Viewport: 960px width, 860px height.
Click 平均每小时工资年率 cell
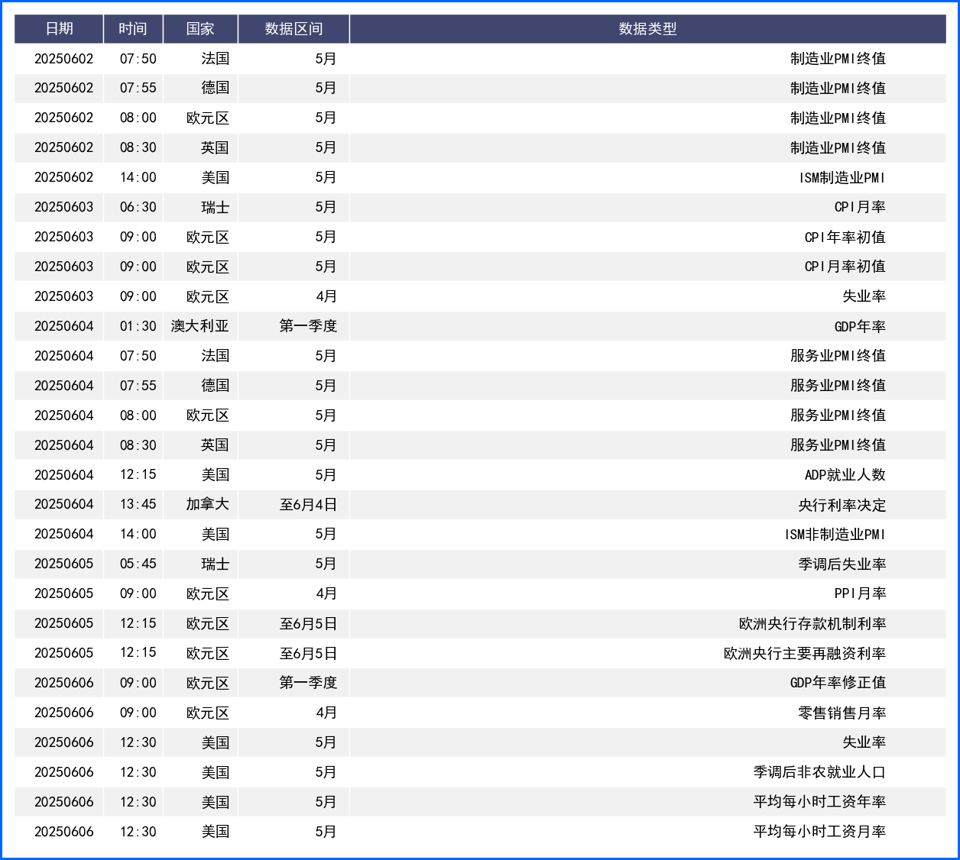[819, 802]
